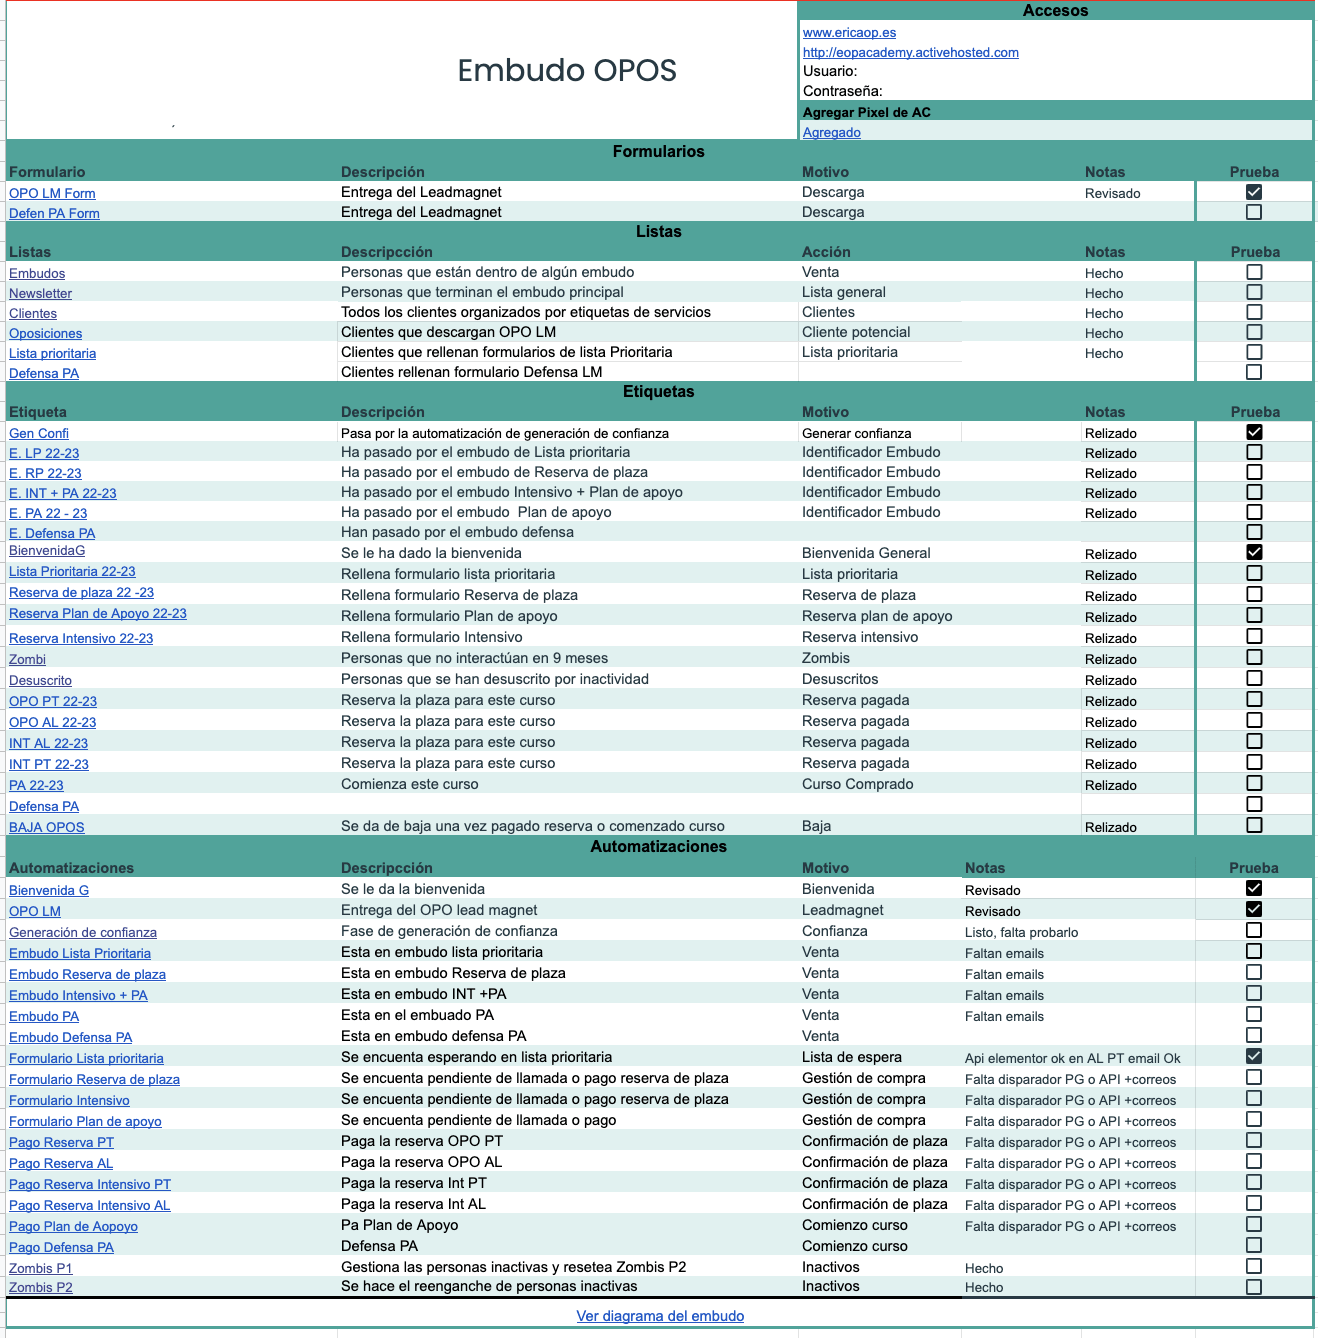1318x1338 pixels.
Task: Open the Pago Plan de Aopoyo link
Action: pyautogui.click(x=73, y=1226)
